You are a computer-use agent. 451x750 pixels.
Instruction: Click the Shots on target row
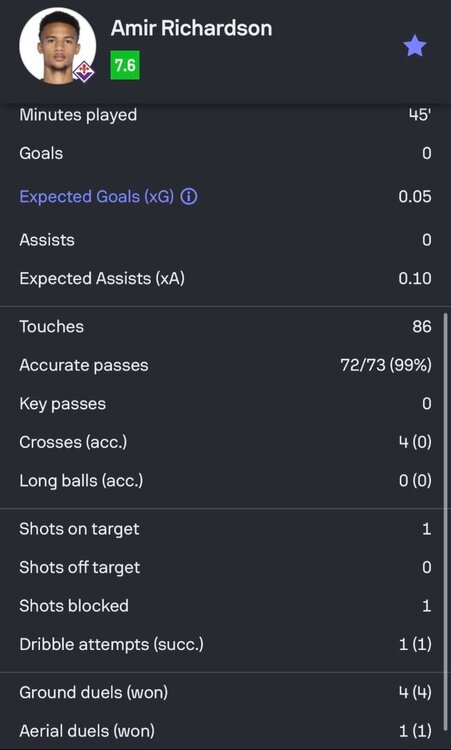[225, 529]
